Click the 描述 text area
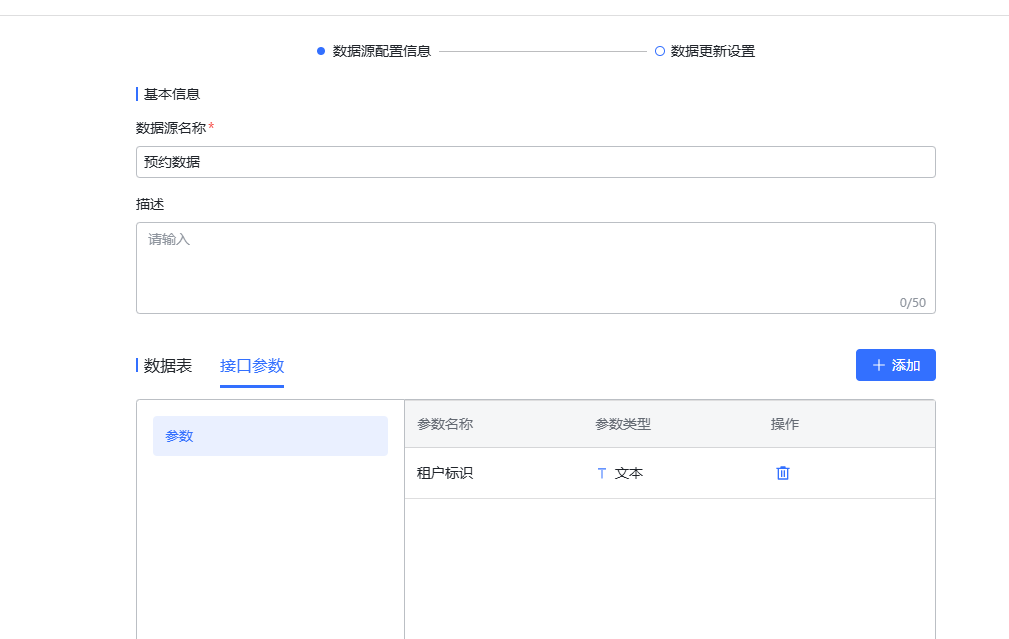The height and width of the screenshot is (639, 1009). tap(535, 268)
